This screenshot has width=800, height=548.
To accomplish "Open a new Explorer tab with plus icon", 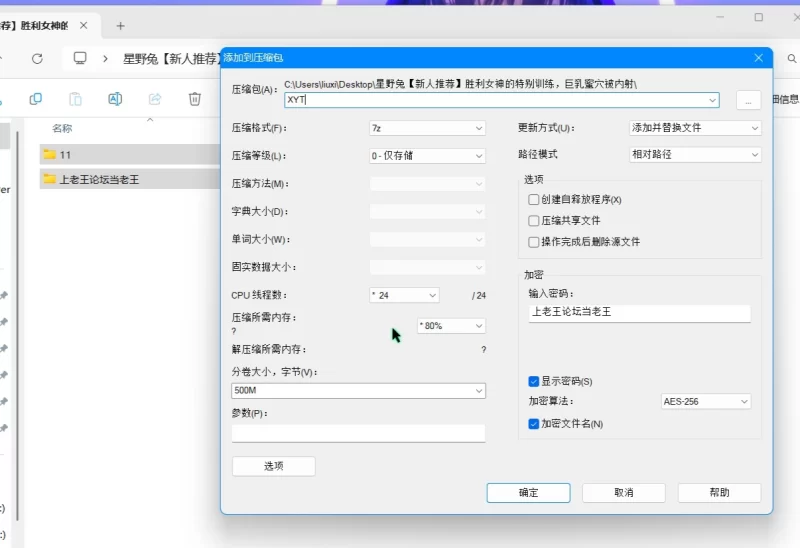I will pyautogui.click(x=120, y=26).
